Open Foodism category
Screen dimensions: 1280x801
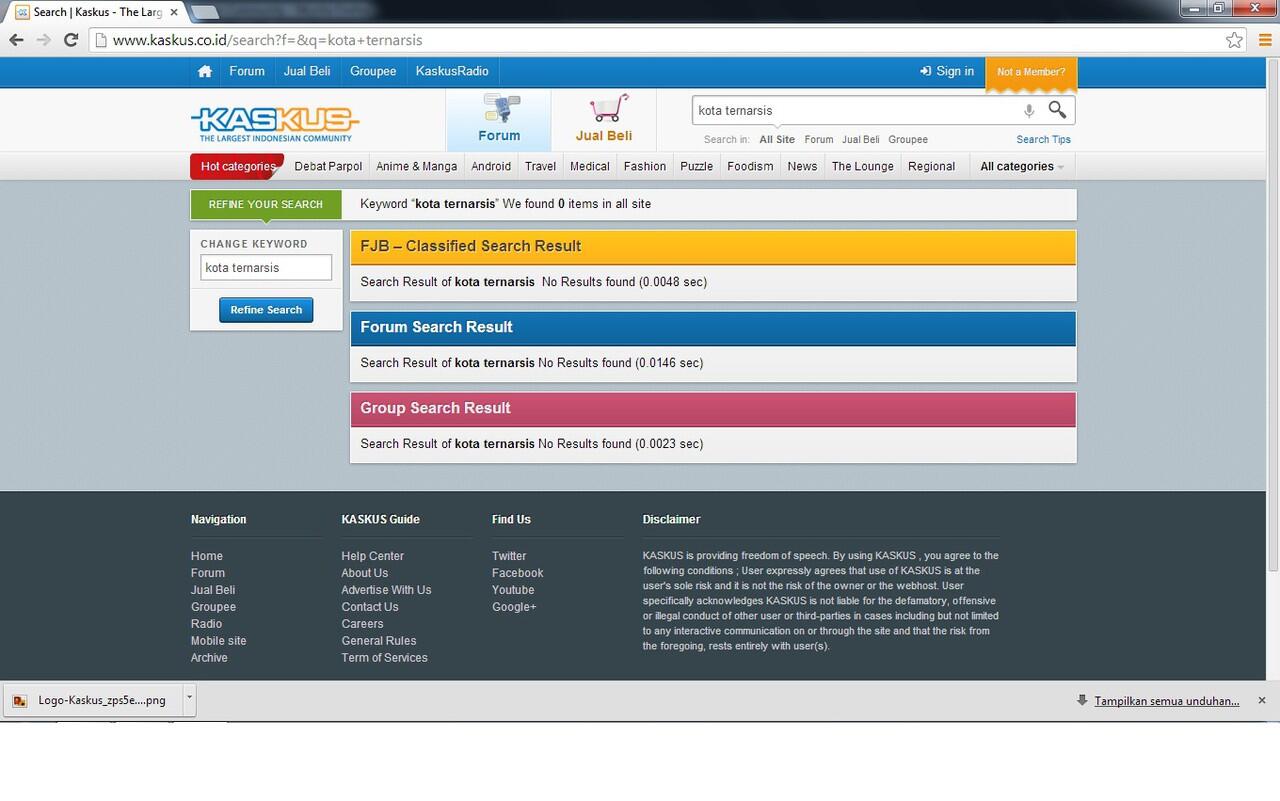point(750,166)
